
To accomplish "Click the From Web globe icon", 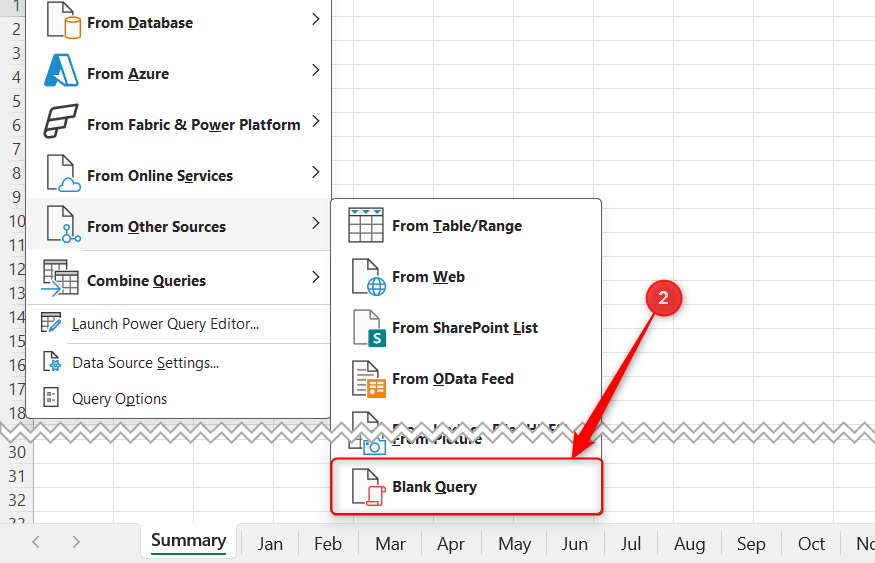I will [368, 277].
